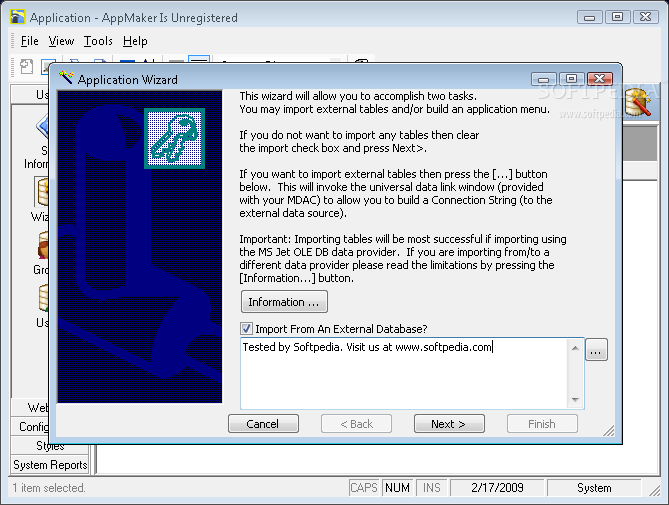This screenshot has height=505, width=669.
Task: Click the Users sidebar database icon
Action: point(44,298)
